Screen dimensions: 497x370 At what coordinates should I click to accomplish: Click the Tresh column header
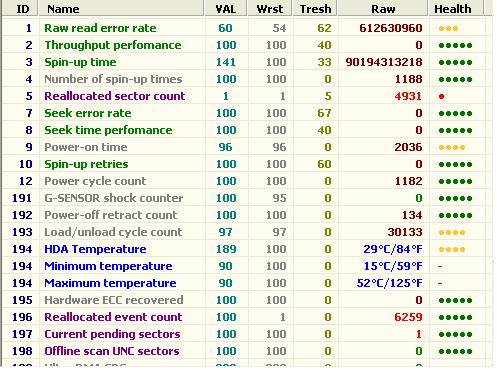coord(315,9)
